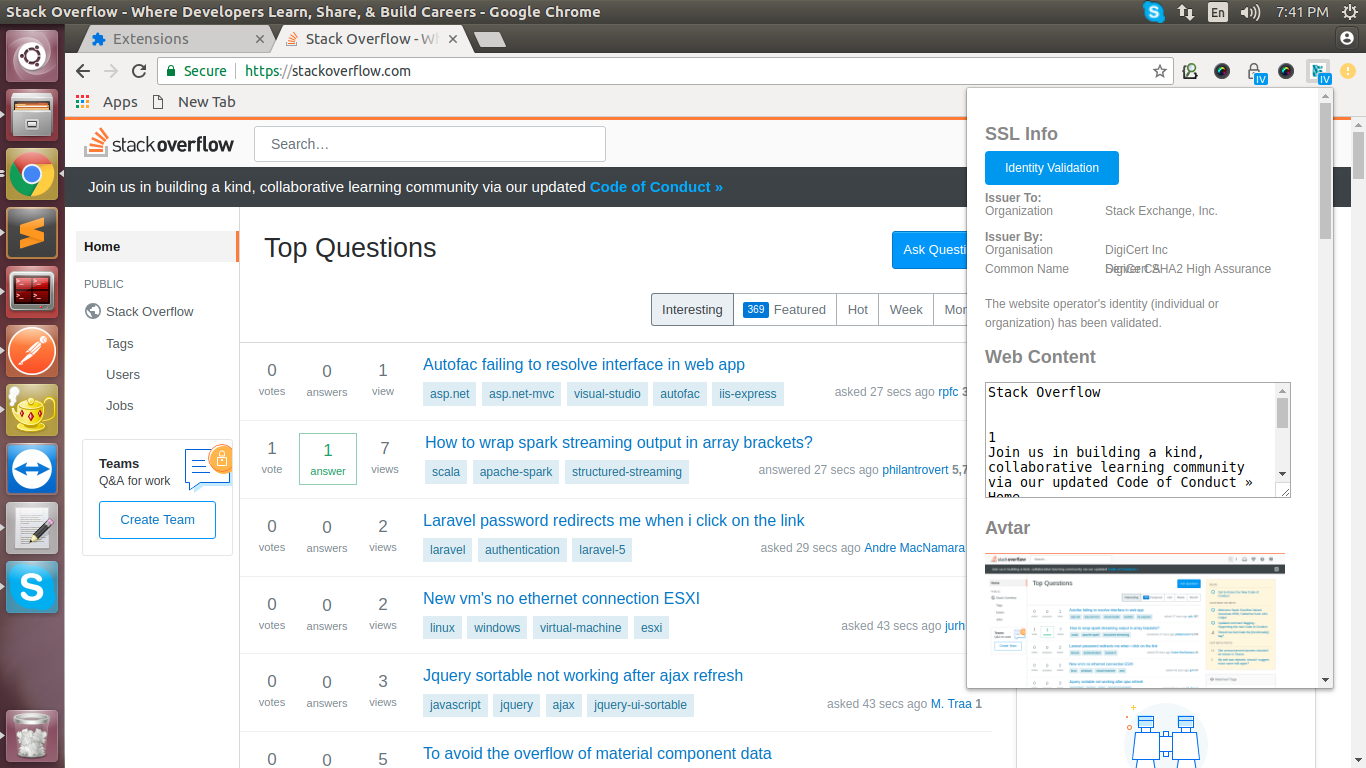The width and height of the screenshot is (1366, 768).
Task: Open the Chrome user profile icon
Action: pos(1346,37)
